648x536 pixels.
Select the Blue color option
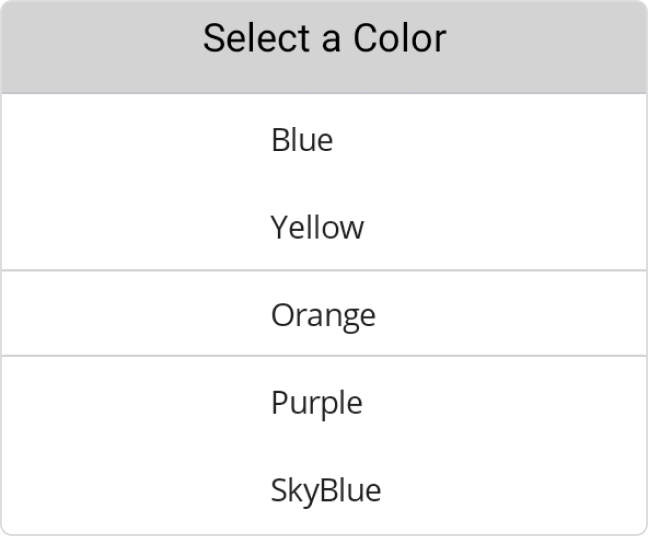(302, 140)
